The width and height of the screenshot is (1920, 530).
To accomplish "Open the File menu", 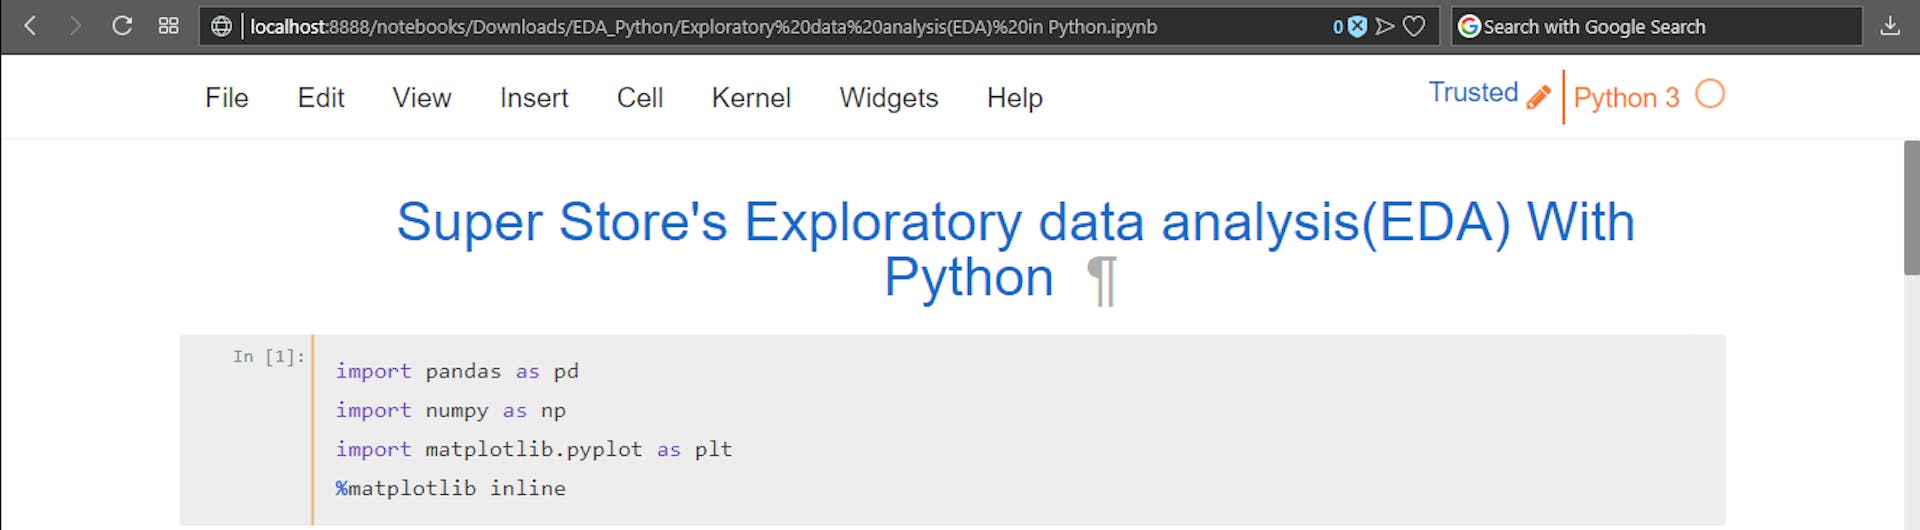I will (226, 98).
